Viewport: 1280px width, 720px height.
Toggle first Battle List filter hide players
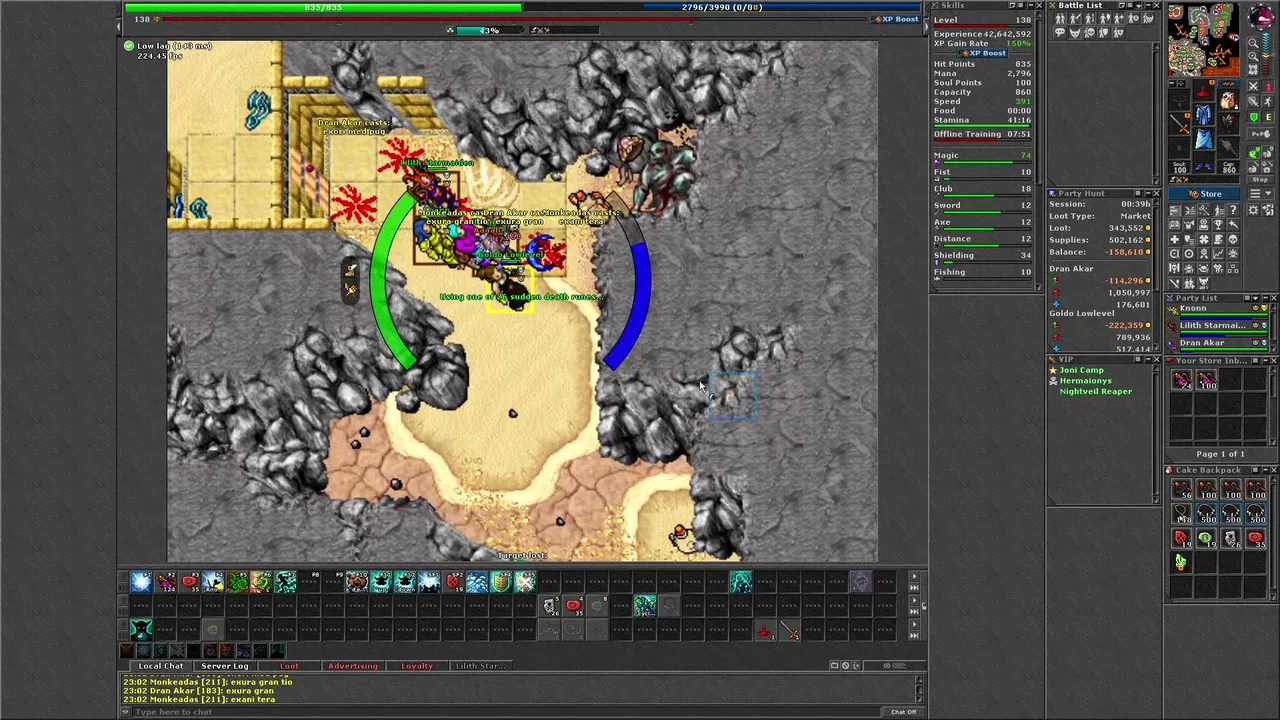tap(1060, 18)
